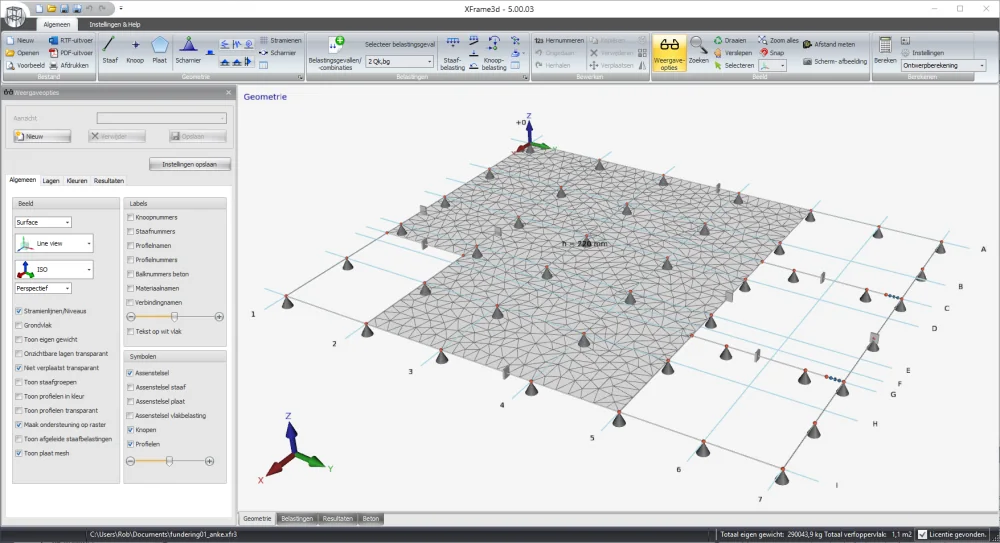This screenshot has width=1000, height=543.
Task: Switch to Lagen tab
Action: 51,181
